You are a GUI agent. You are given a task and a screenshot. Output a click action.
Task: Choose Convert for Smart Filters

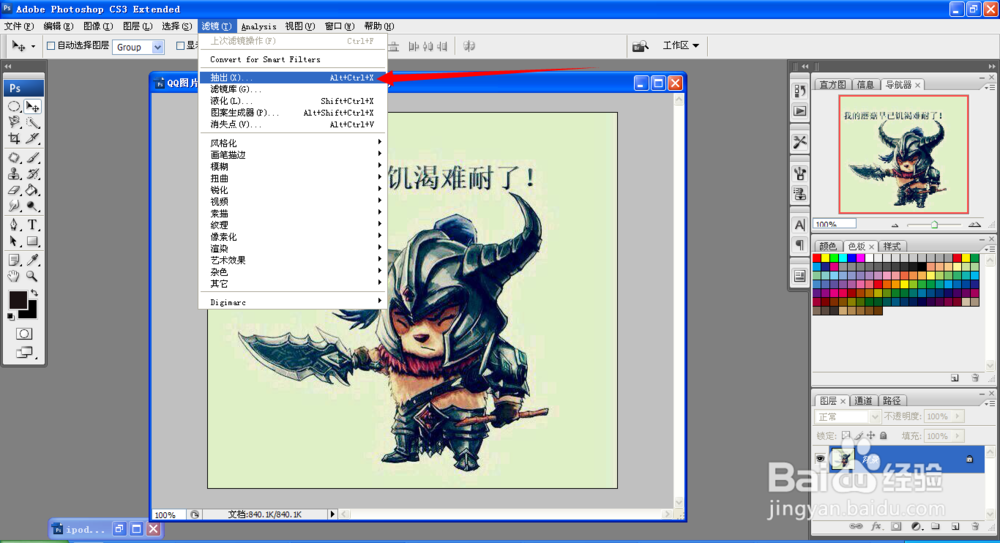pyautogui.click(x=293, y=59)
